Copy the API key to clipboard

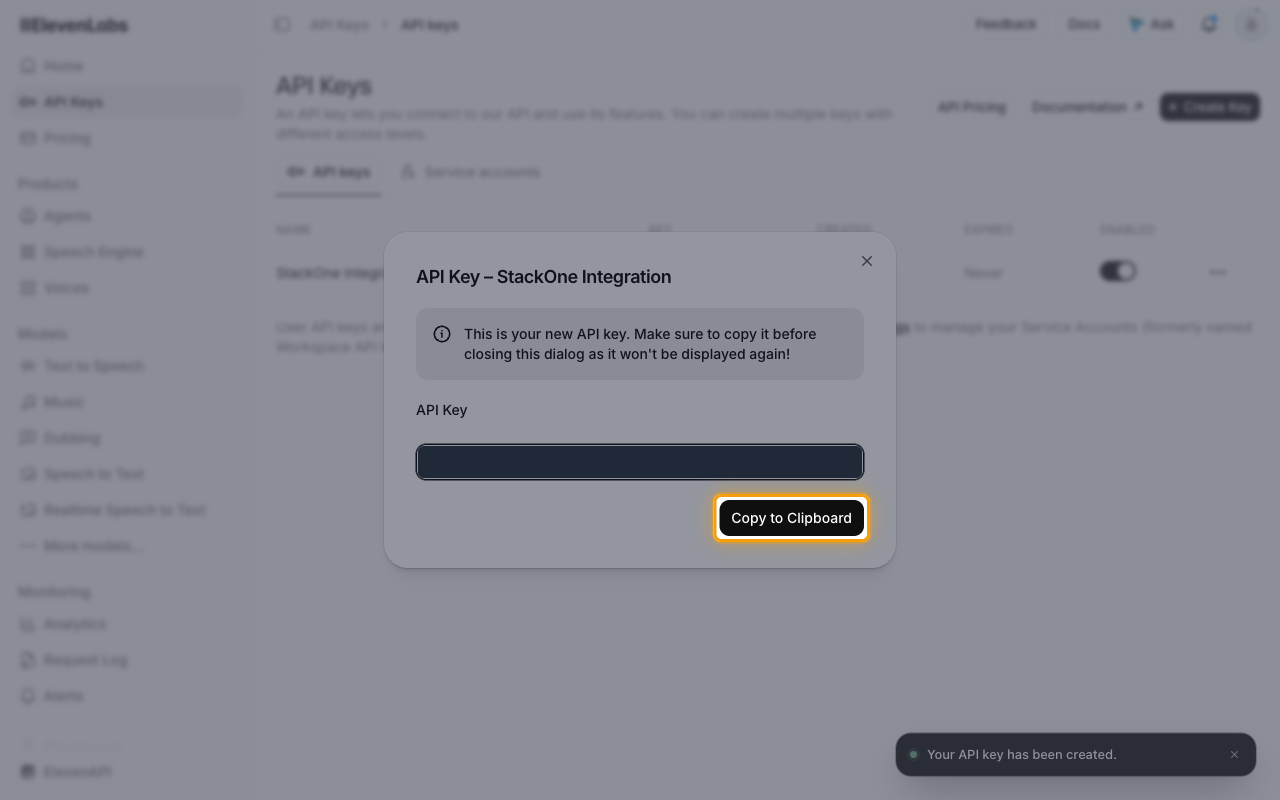[x=791, y=518]
